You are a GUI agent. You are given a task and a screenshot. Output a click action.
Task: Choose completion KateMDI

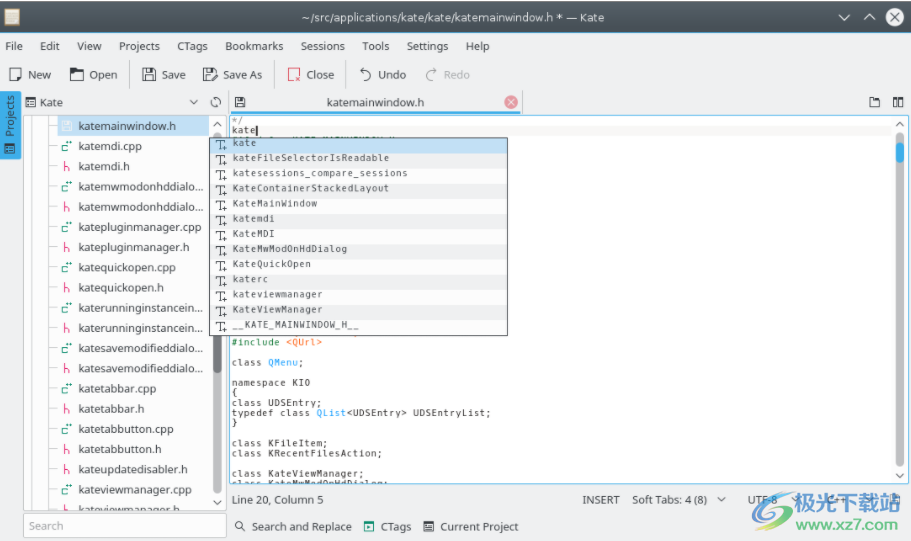coord(358,234)
